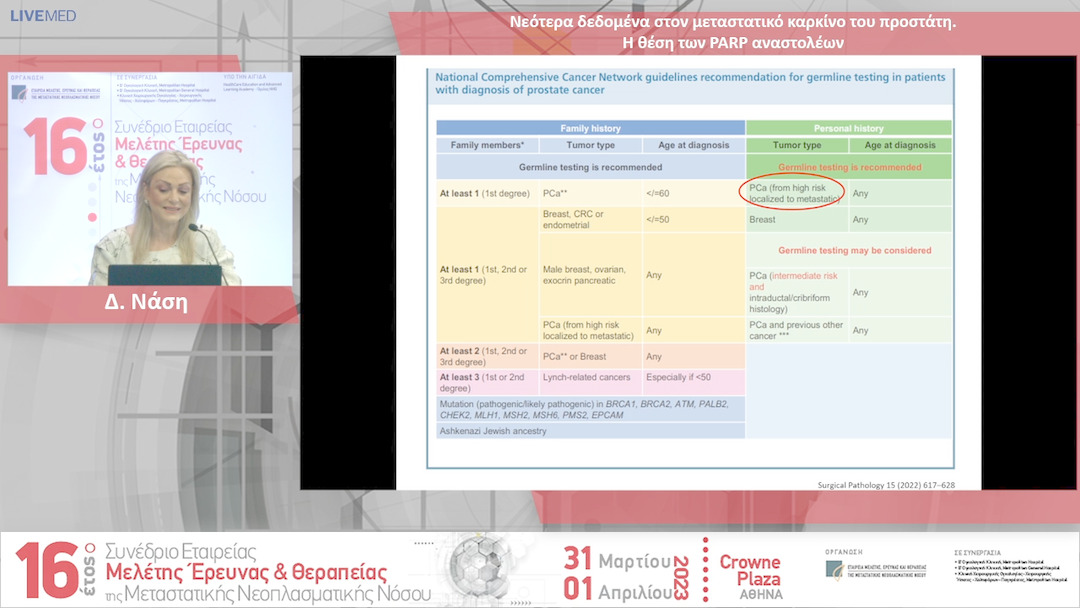Click the Family members* column header
The image size is (1080, 608).
click(487, 145)
